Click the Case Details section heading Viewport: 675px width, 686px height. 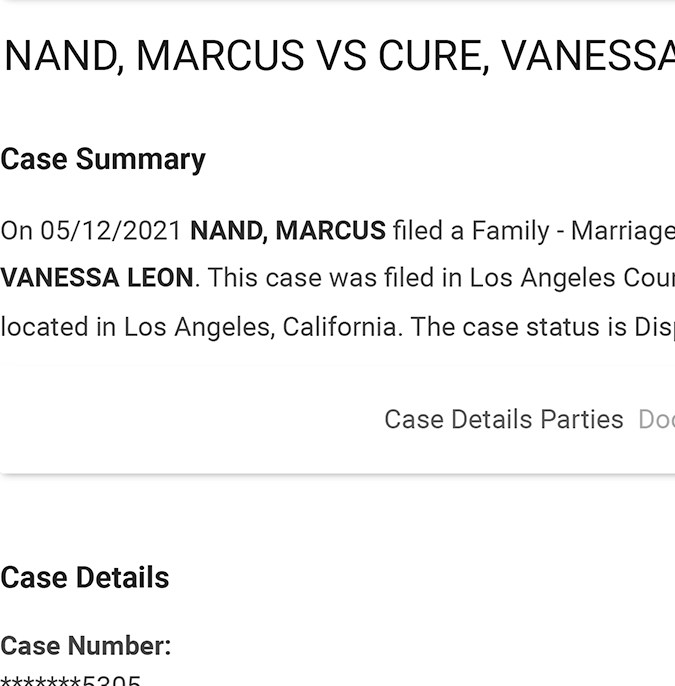click(x=85, y=577)
